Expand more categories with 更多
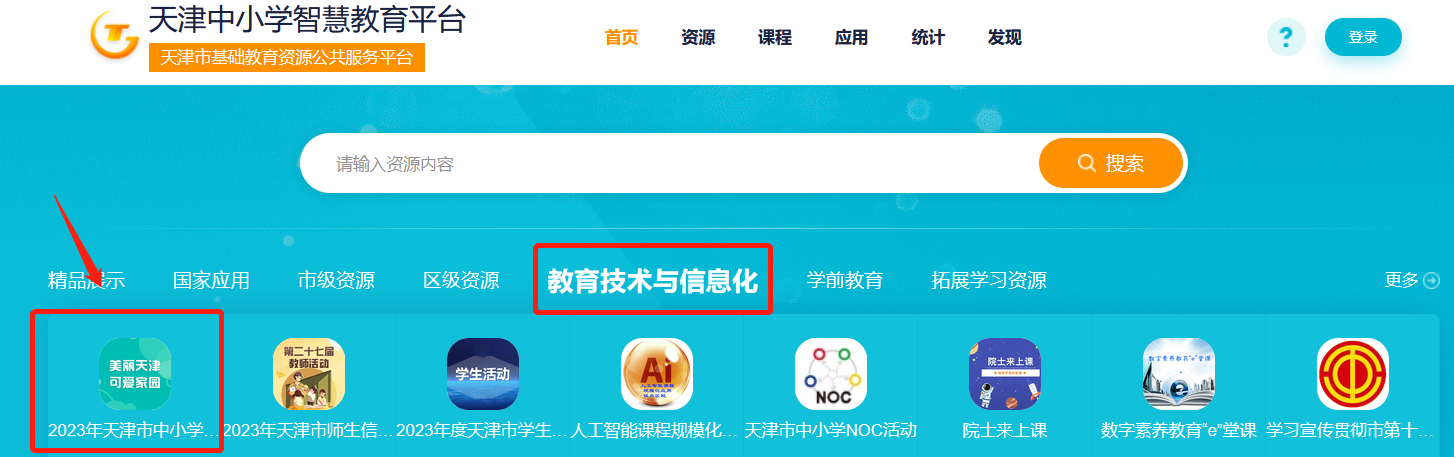1454x457 pixels. [x=1412, y=280]
